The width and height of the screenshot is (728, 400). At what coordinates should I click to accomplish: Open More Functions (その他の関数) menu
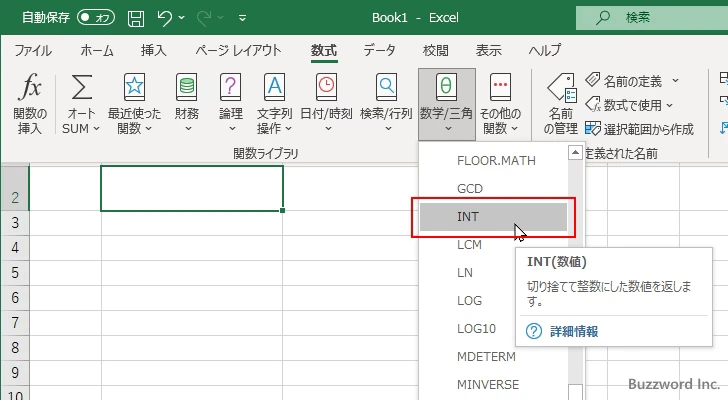click(x=500, y=104)
